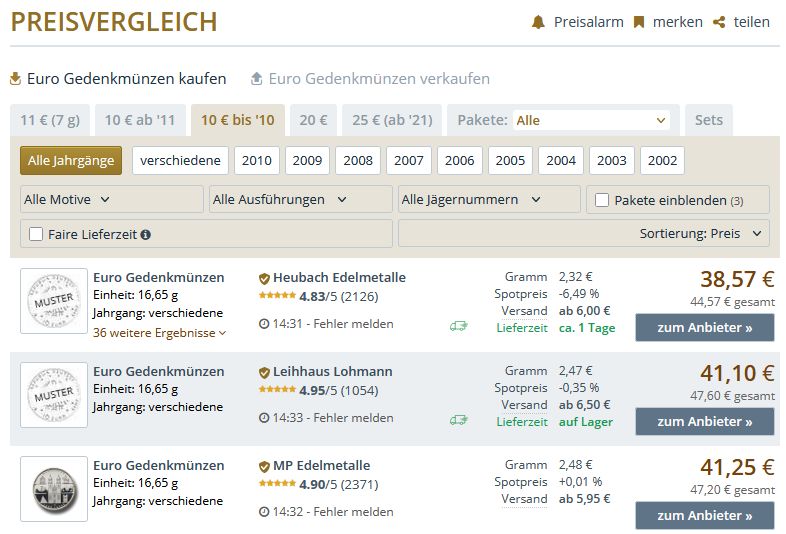Open the Alle Ausführungen dropdown

(300, 199)
